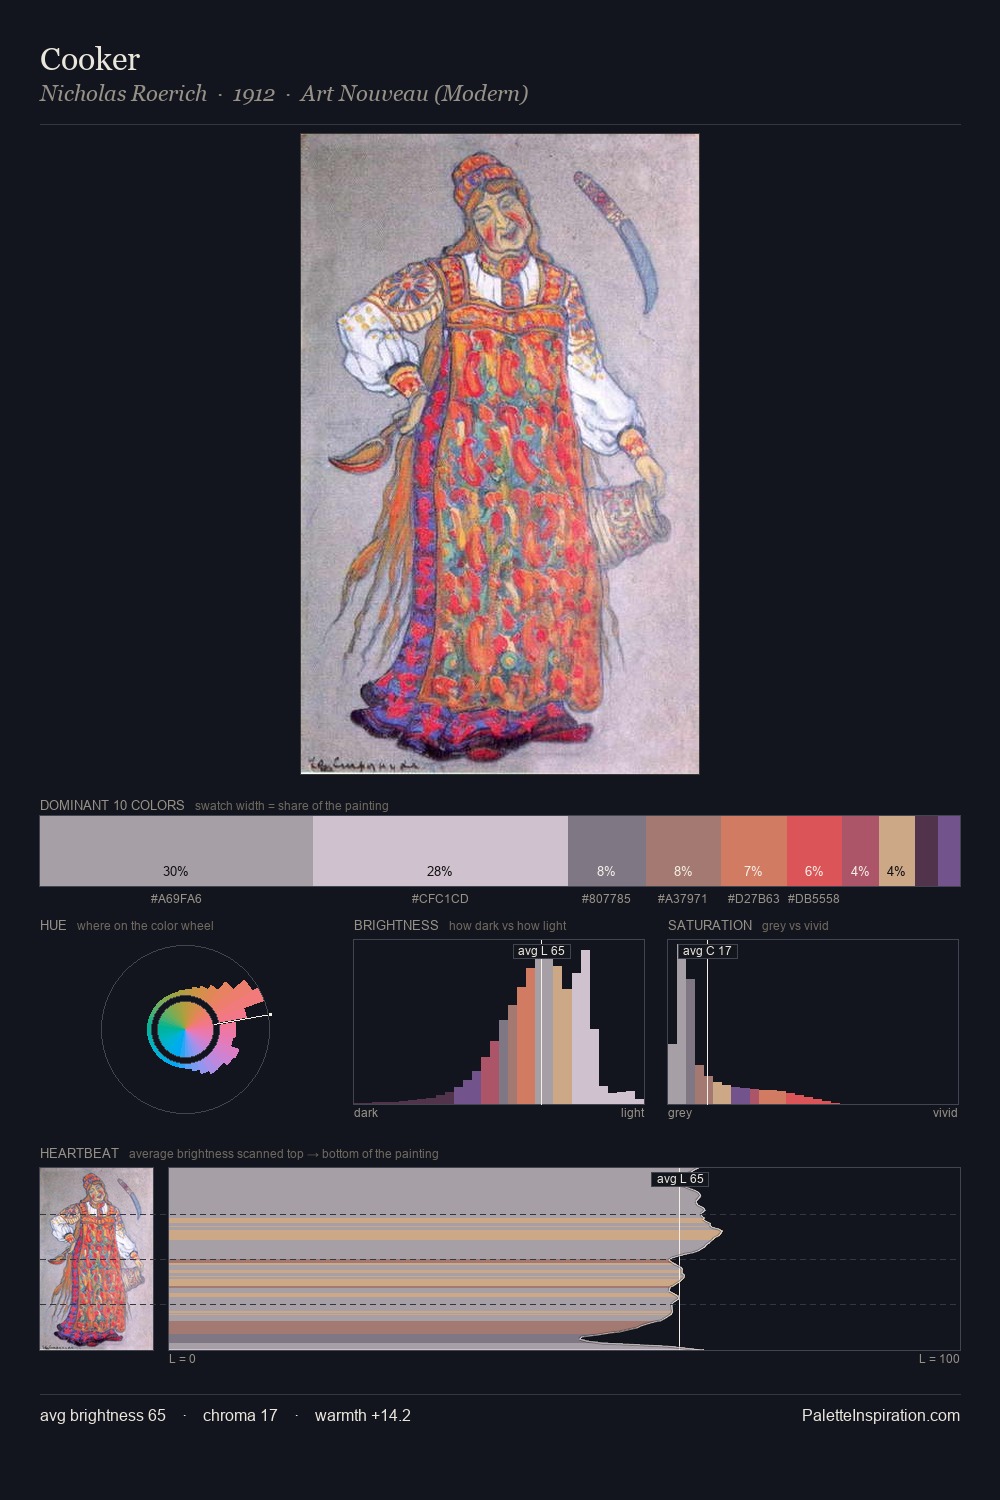Click the 'HUE' section heading
The height and width of the screenshot is (1500, 1000).
point(53,925)
